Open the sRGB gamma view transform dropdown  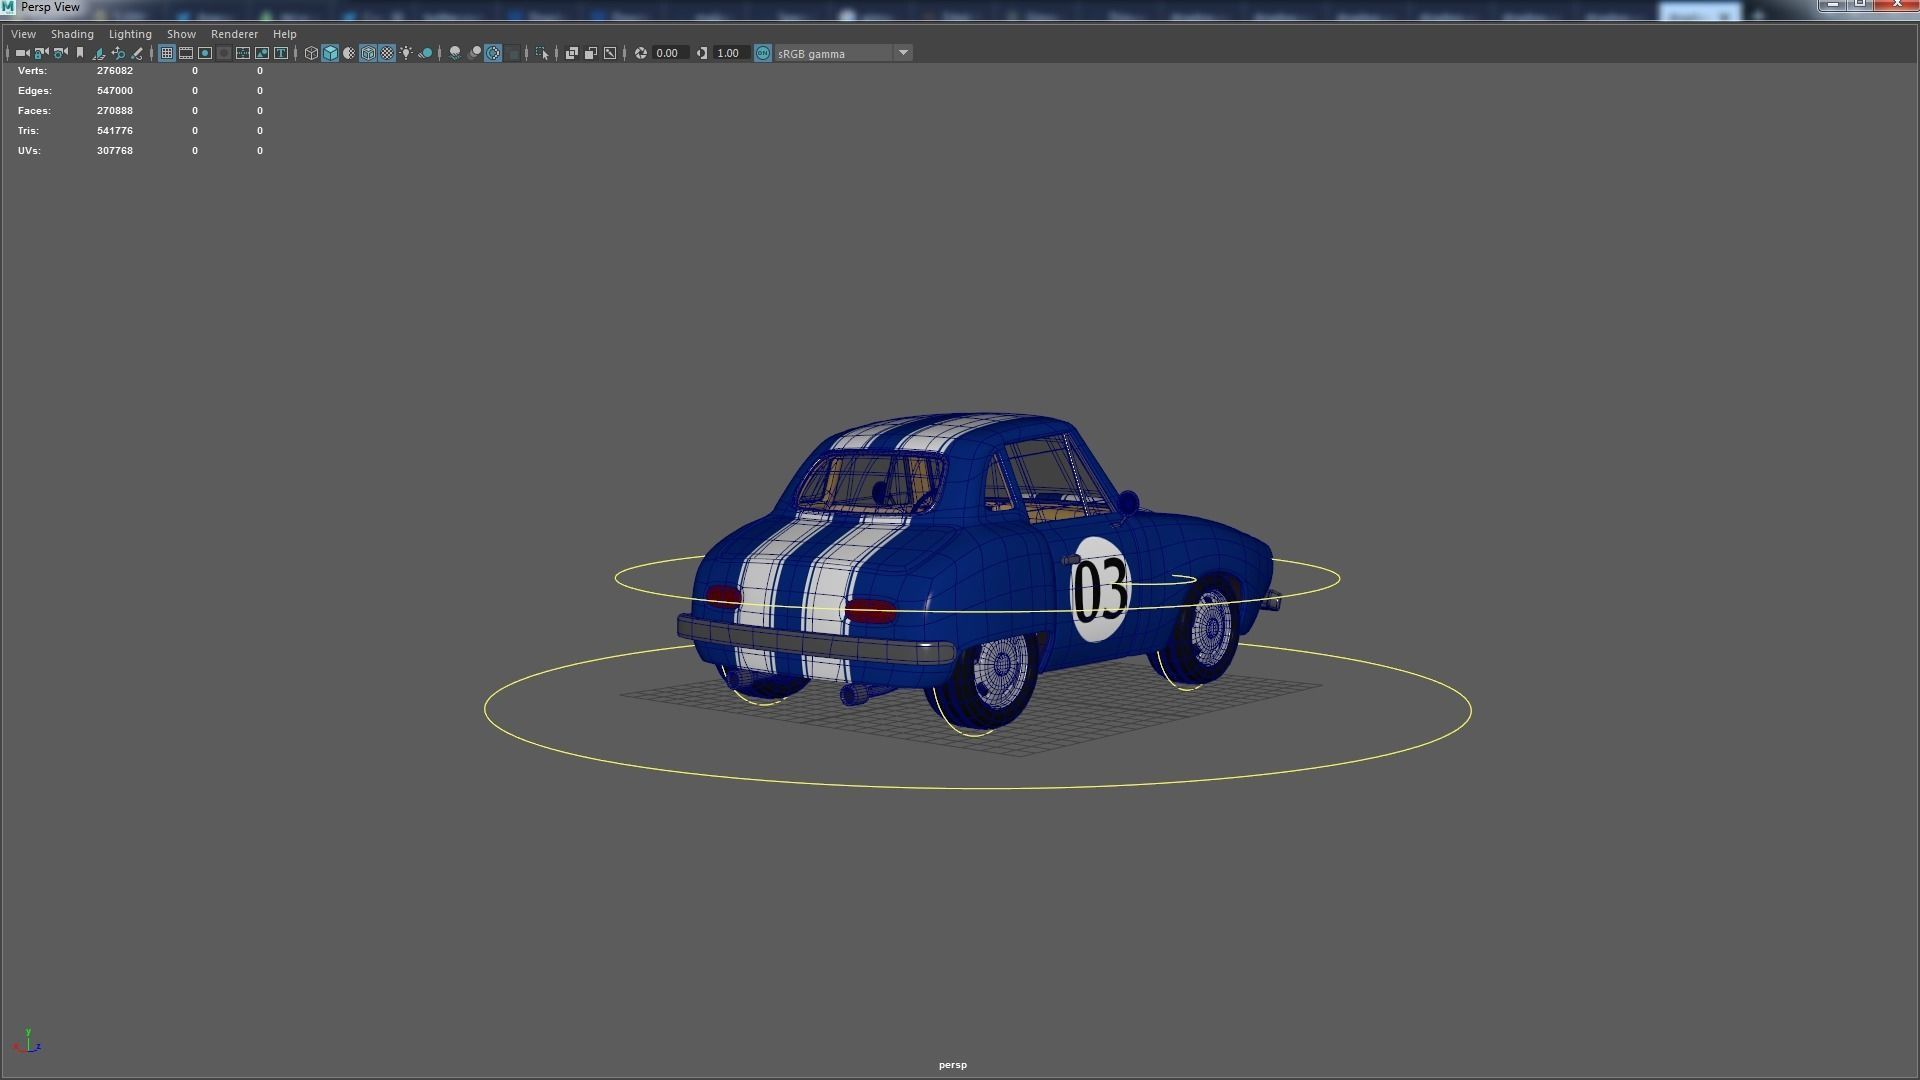843,53
